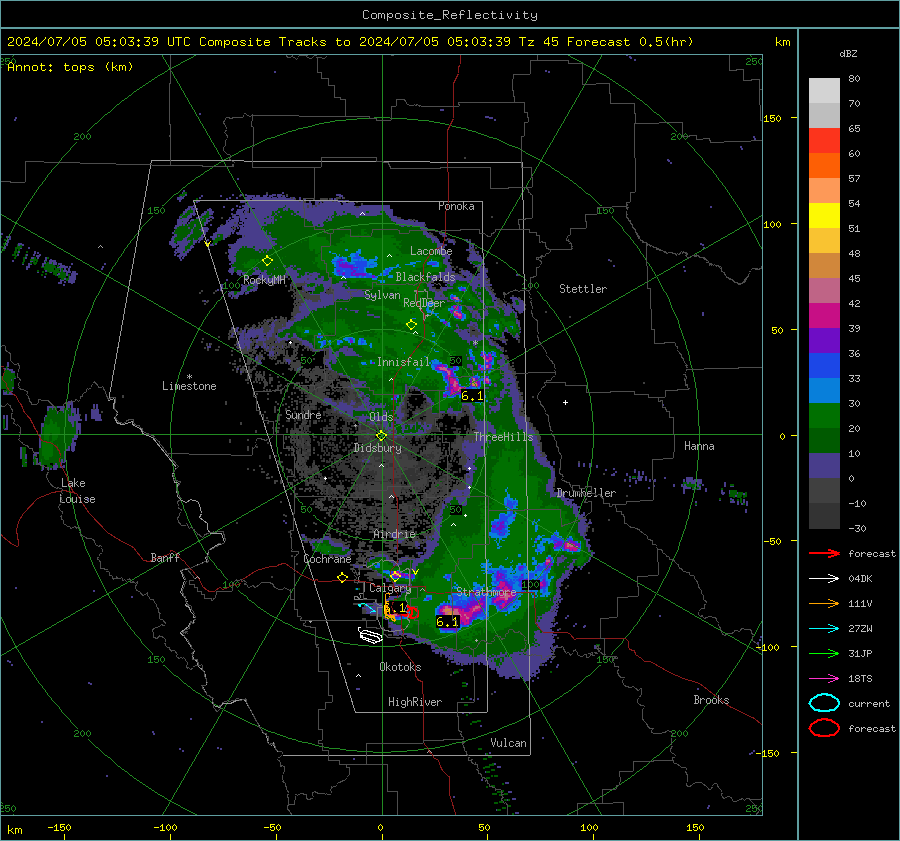Screen dimensions: 900x841
Task: Click the 6.1 storm top label near Innisfail
Action: 472,396
